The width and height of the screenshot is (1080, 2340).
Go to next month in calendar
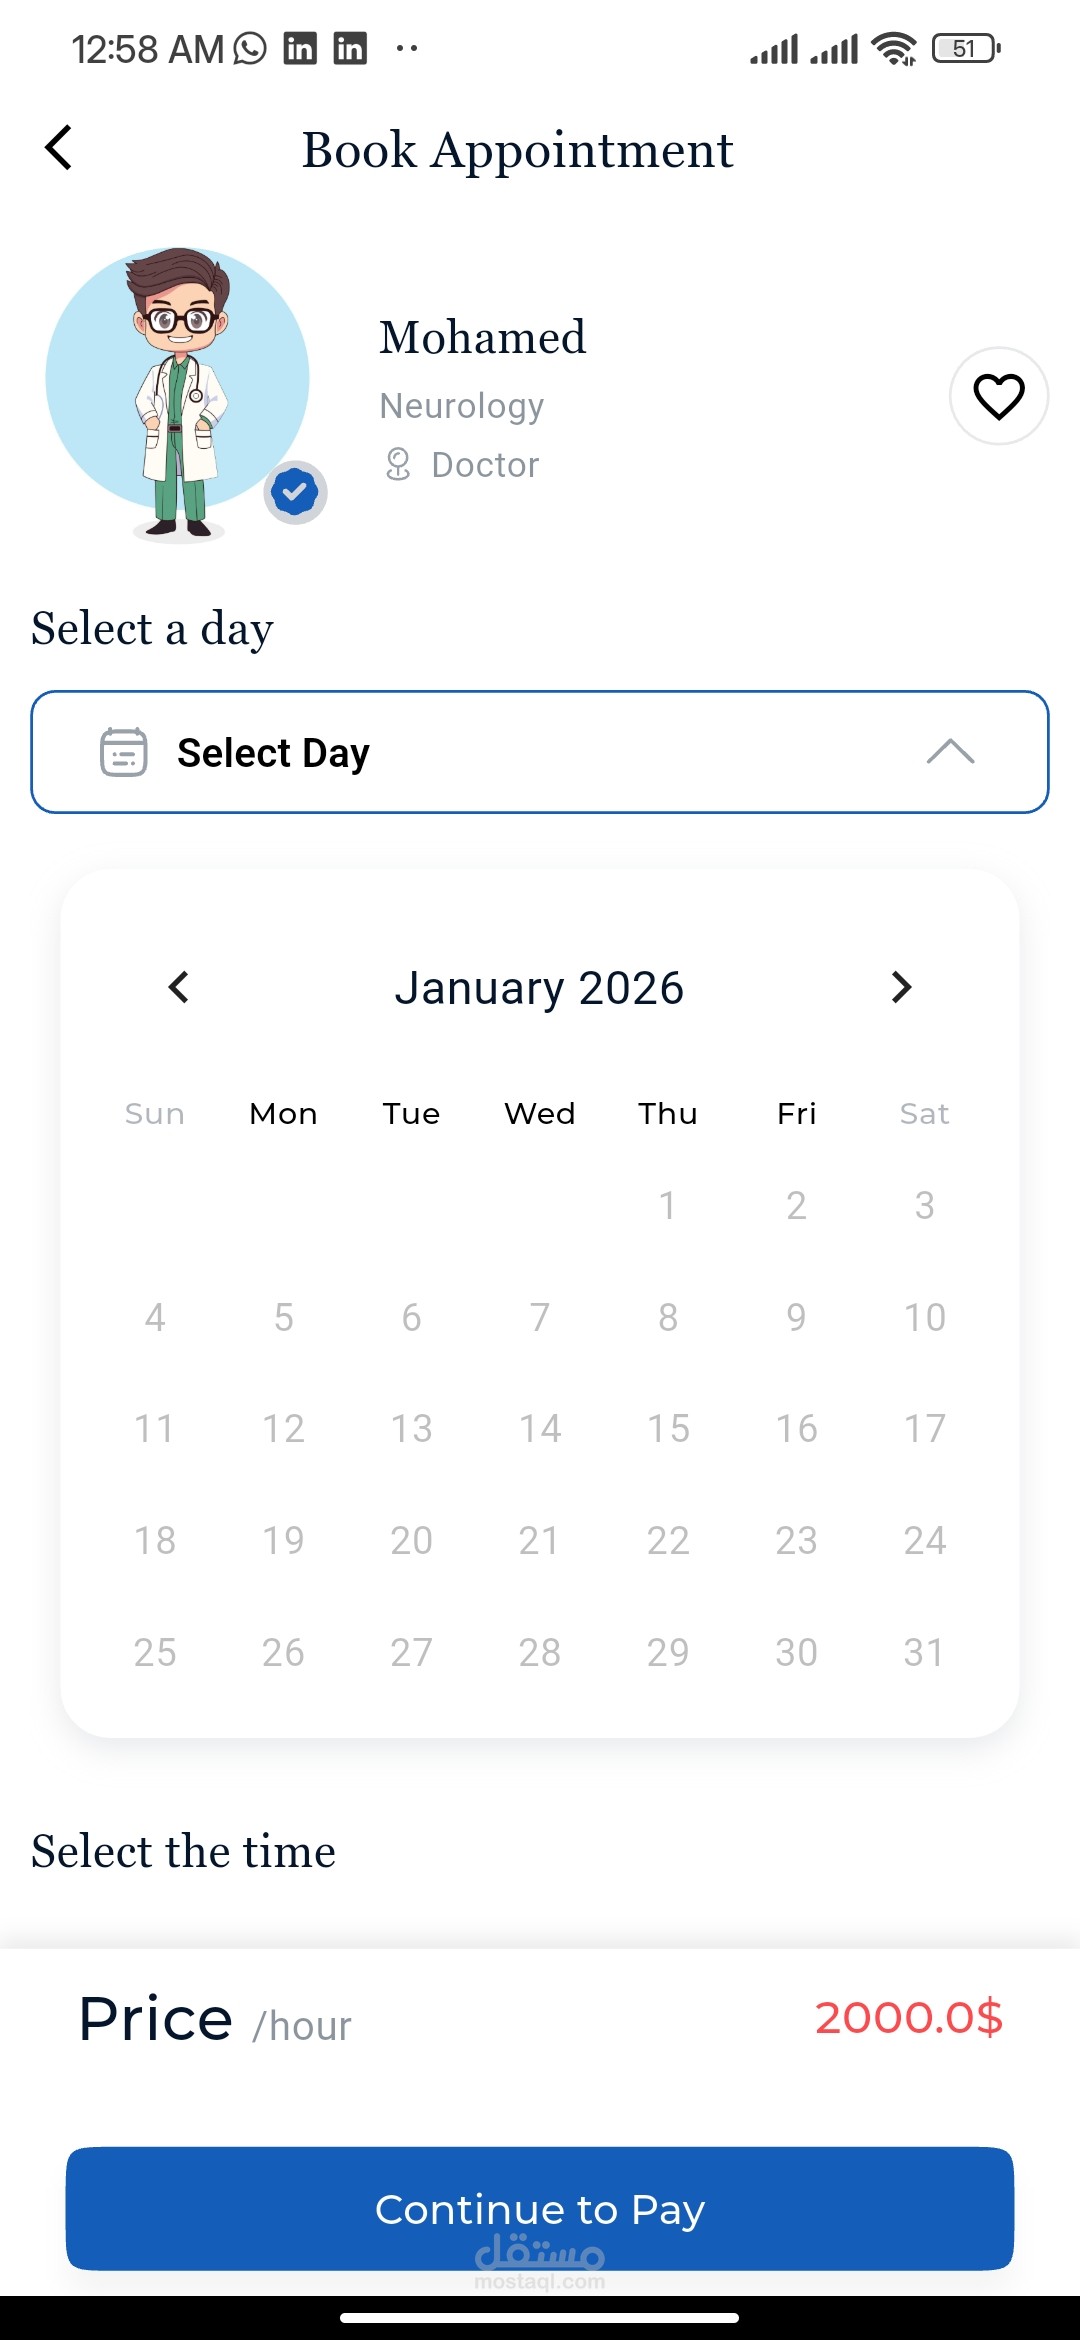(x=901, y=987)
